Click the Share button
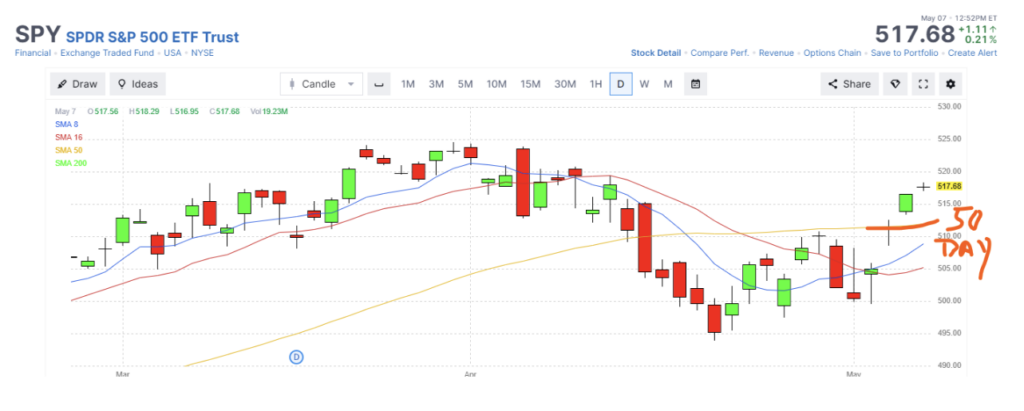 (850, 84)
